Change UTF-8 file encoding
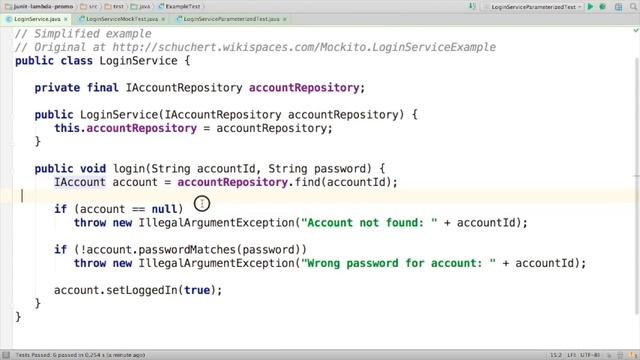This screenshot has width=640, height=360. pyautogui.click(x=590, y=355)
